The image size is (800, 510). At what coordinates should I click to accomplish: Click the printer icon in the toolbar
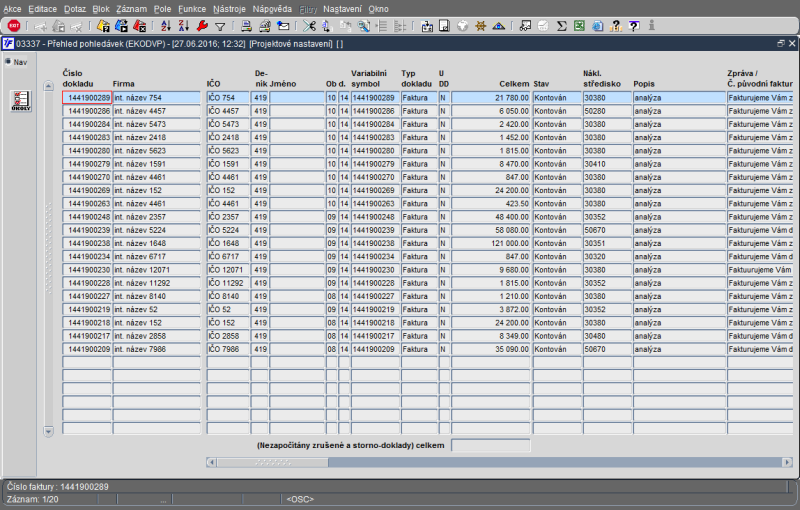(x=246, y=26)
